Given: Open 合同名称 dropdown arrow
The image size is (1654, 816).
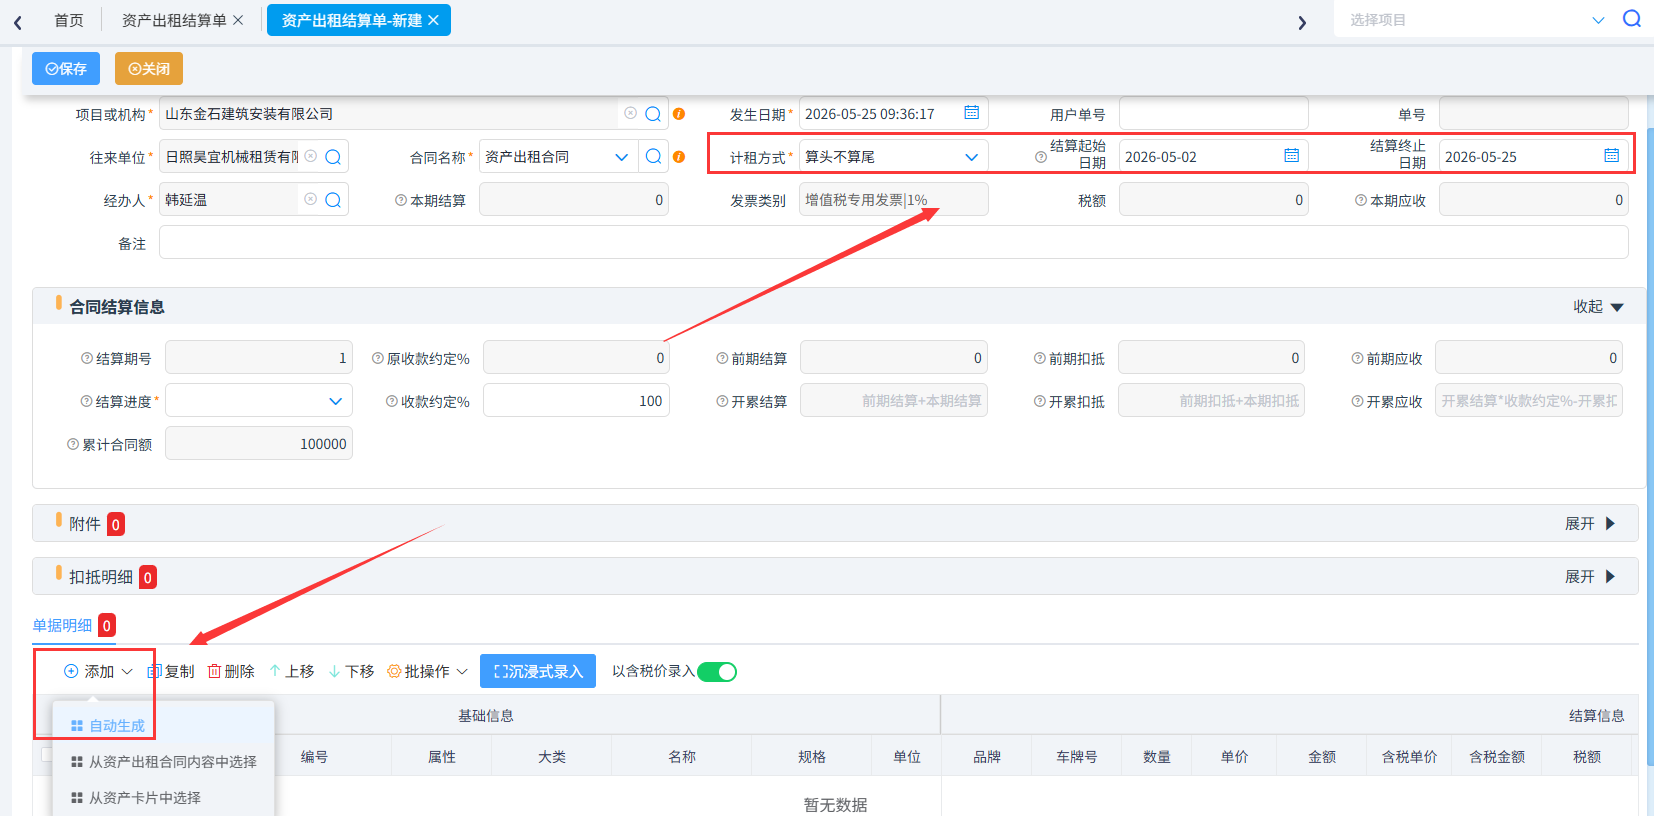Looking at the screenshot, I should 621,157.
